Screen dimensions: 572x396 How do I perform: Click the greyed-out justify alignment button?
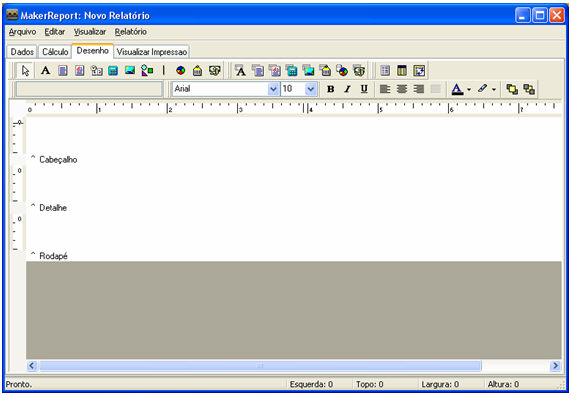(x=436, y=89)
